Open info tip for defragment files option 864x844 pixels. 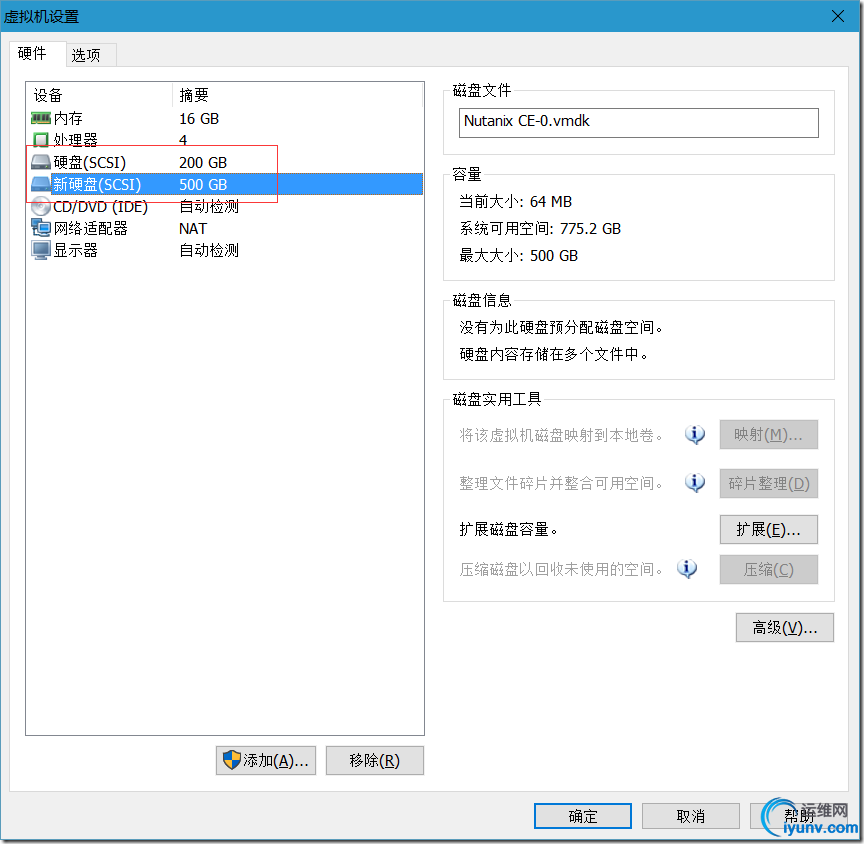(x=694, y=483)
